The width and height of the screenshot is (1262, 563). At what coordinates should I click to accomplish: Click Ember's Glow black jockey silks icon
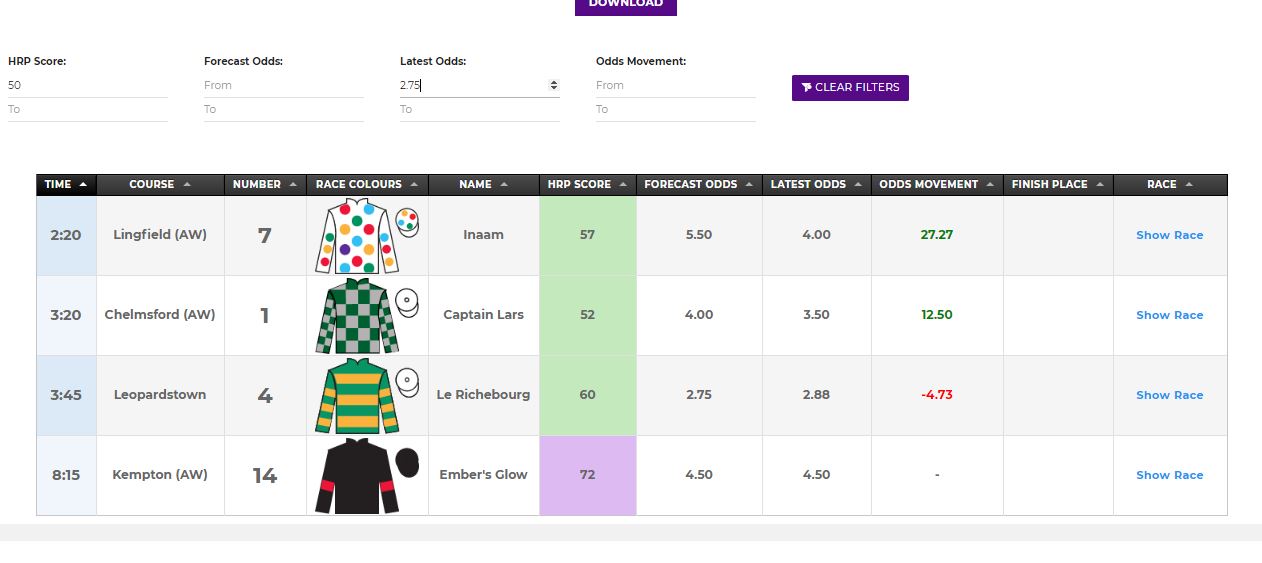point(367,476)
